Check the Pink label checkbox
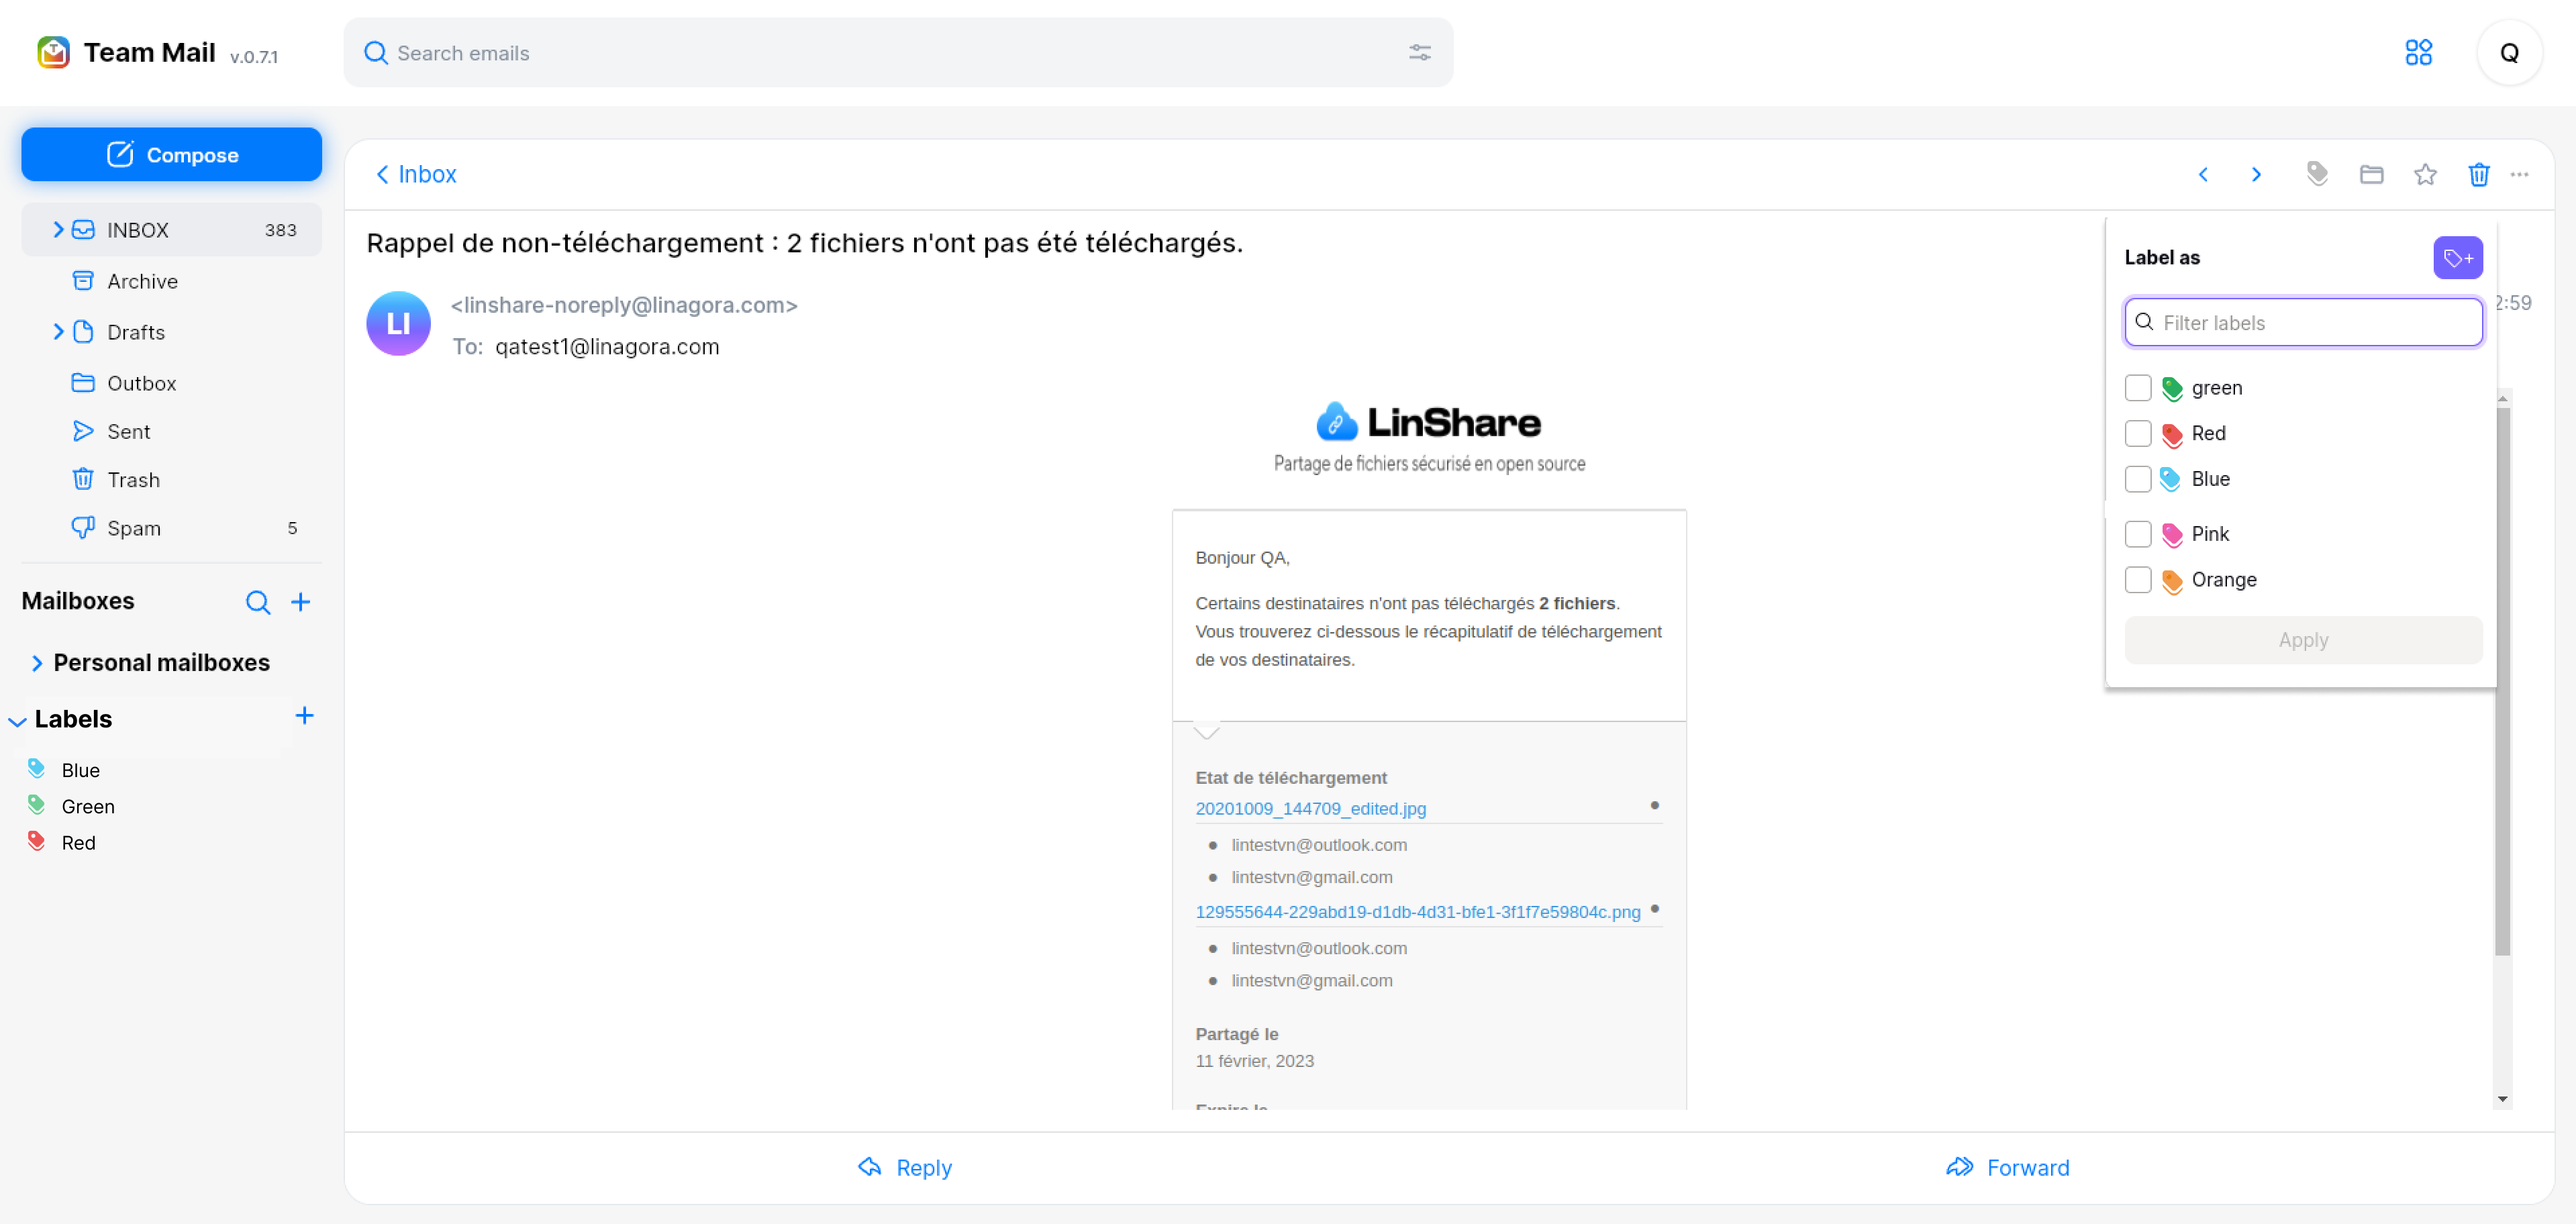This screenshot has width=2576, height=1224. 2137,534
